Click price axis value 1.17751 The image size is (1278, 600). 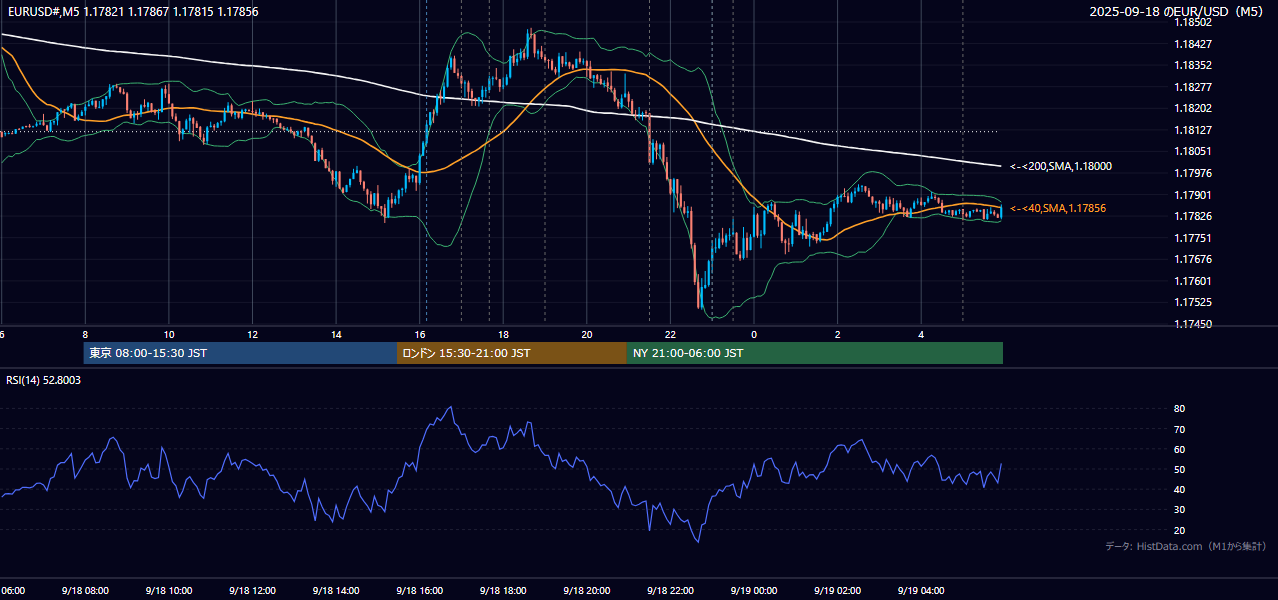tap(1194, 238)
